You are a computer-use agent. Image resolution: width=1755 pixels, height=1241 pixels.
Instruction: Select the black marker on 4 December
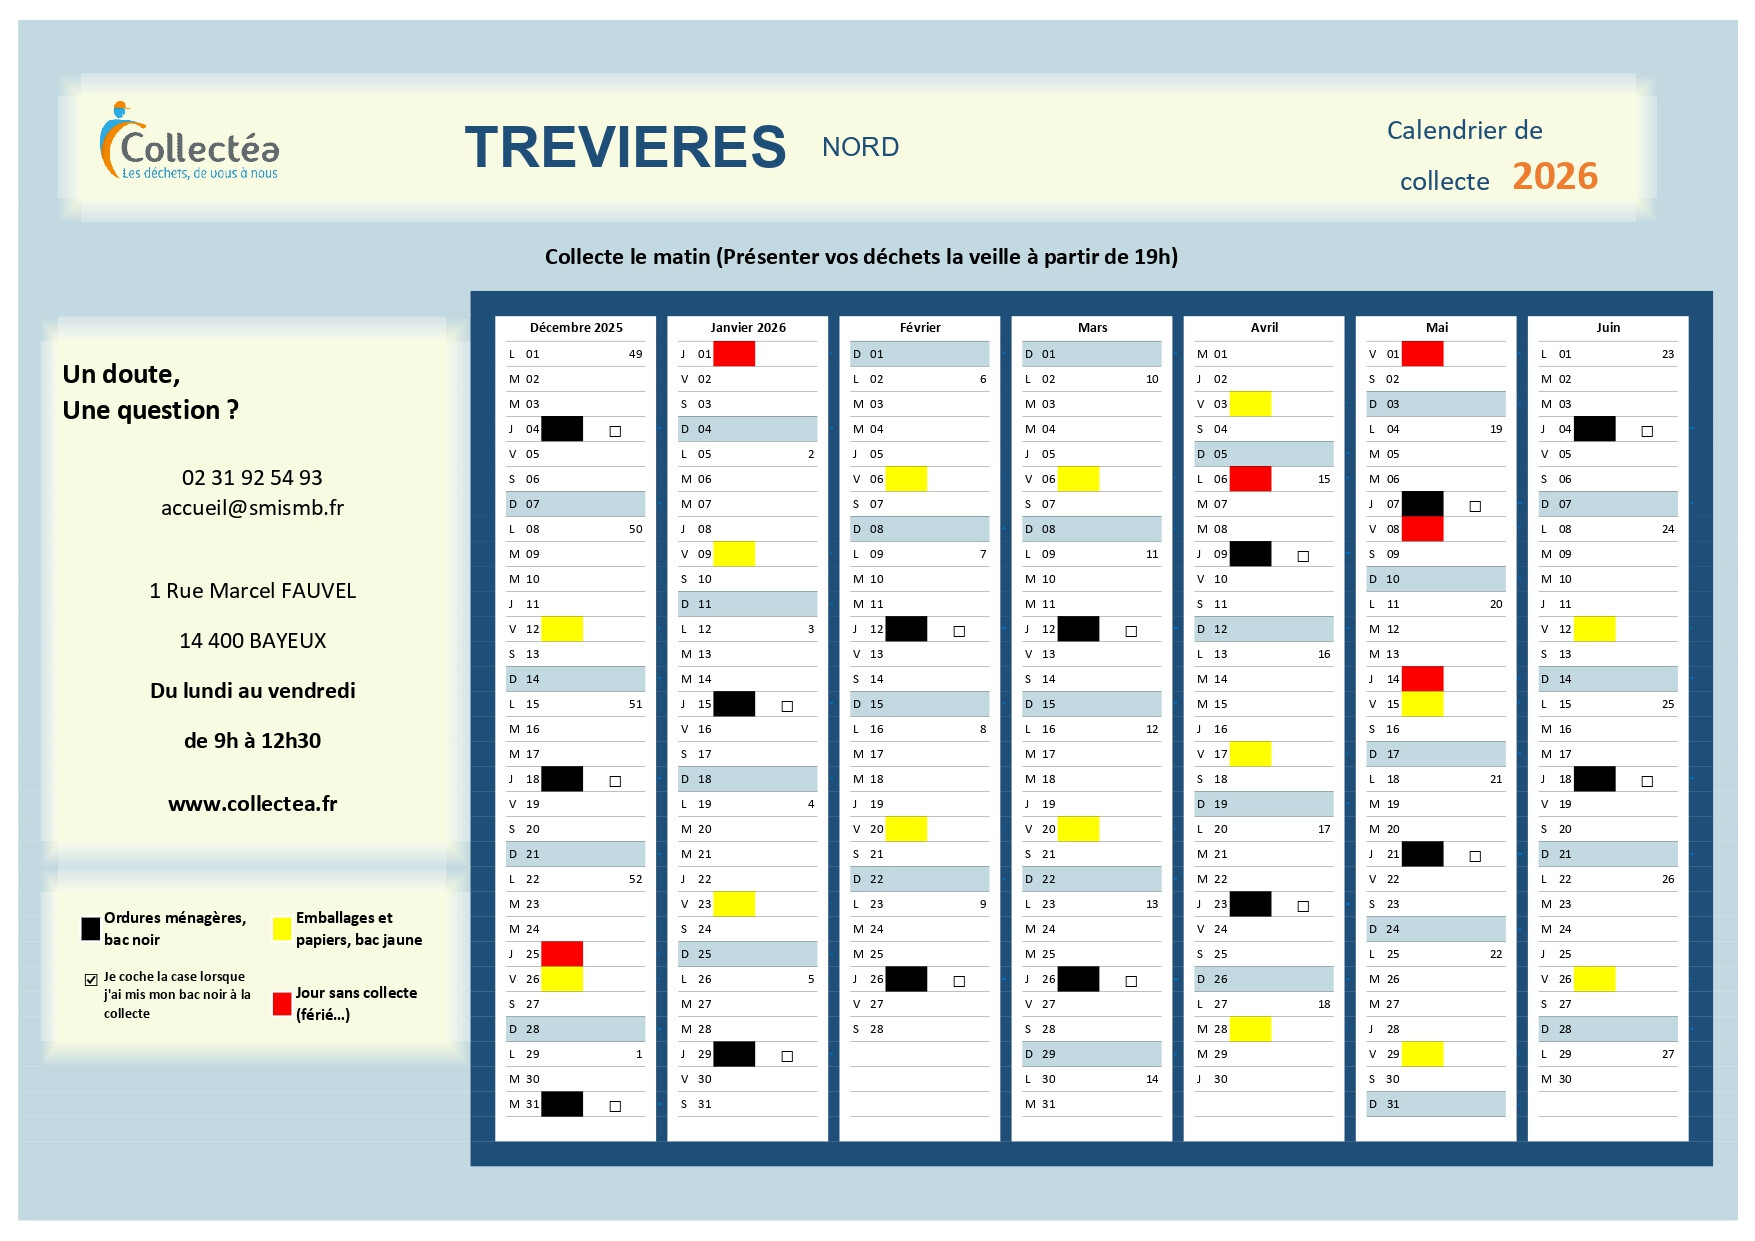tap(562, 429)
